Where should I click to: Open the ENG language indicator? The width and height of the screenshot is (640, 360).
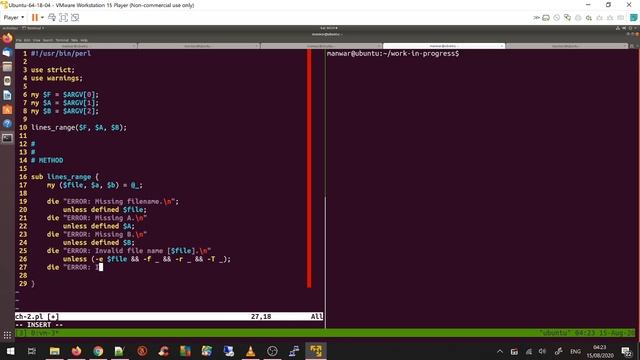pyautogui.click(x=575, y=351)
